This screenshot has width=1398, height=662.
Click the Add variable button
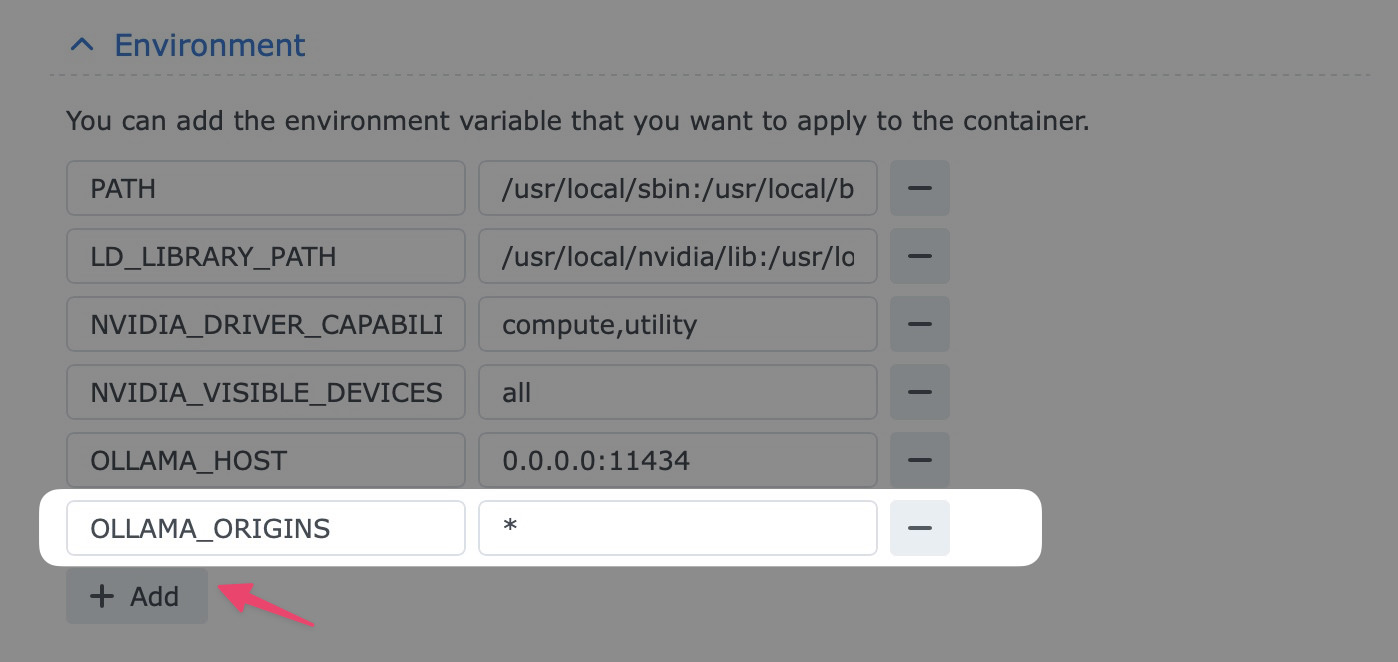point(137,596)
